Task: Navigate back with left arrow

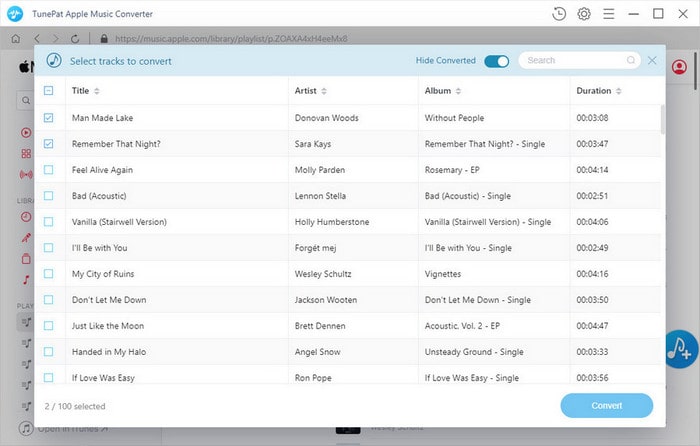Action: pos(37,39)
